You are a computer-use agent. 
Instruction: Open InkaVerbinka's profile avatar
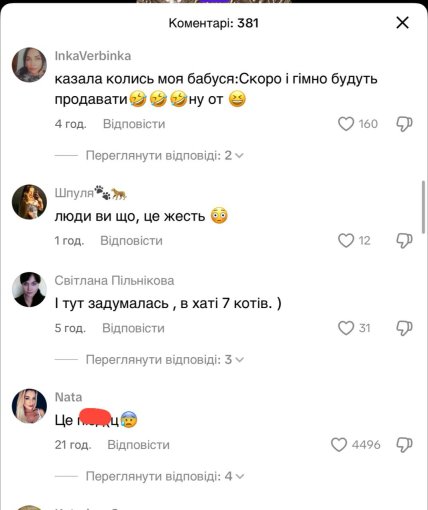point(29,65)
